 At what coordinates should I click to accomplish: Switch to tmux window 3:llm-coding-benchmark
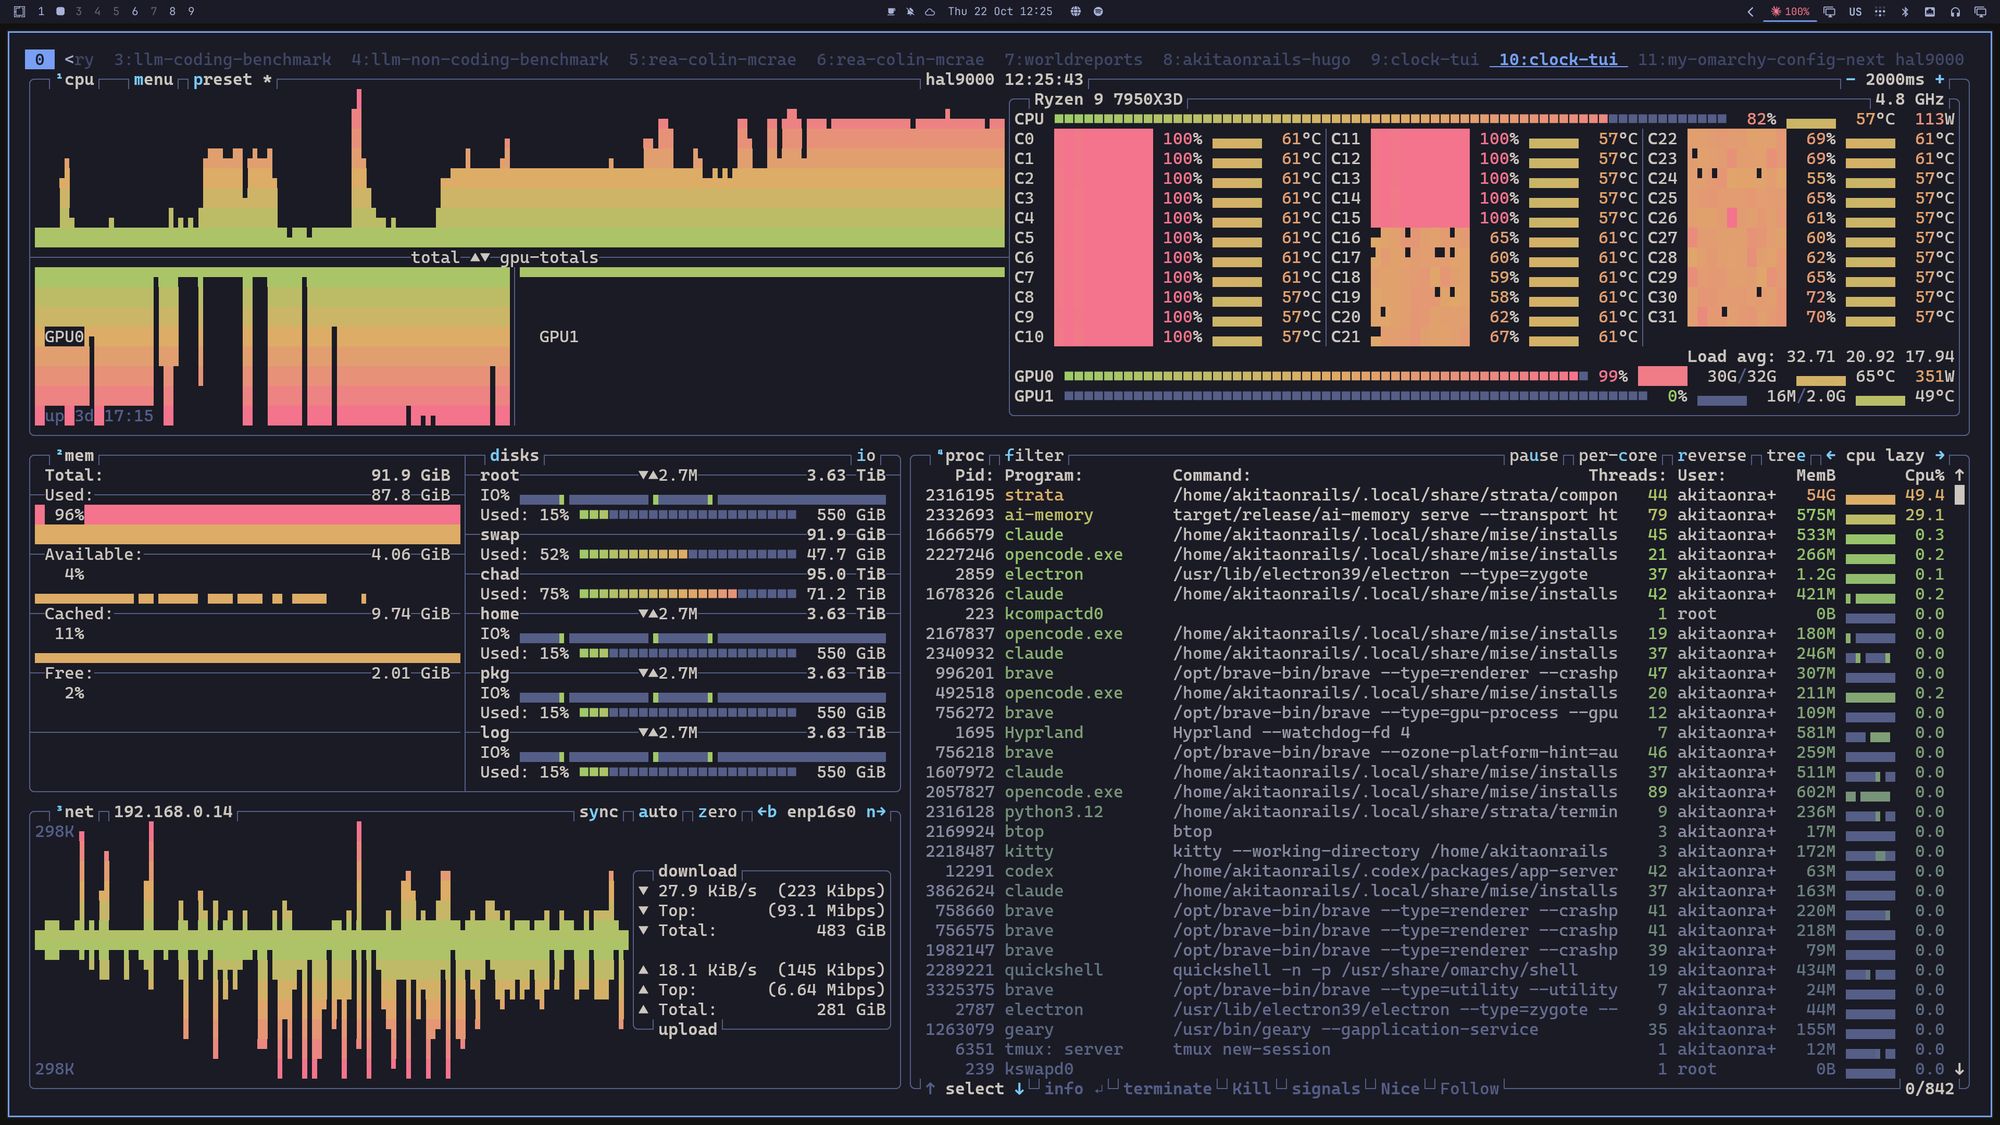tap(222, 59)
